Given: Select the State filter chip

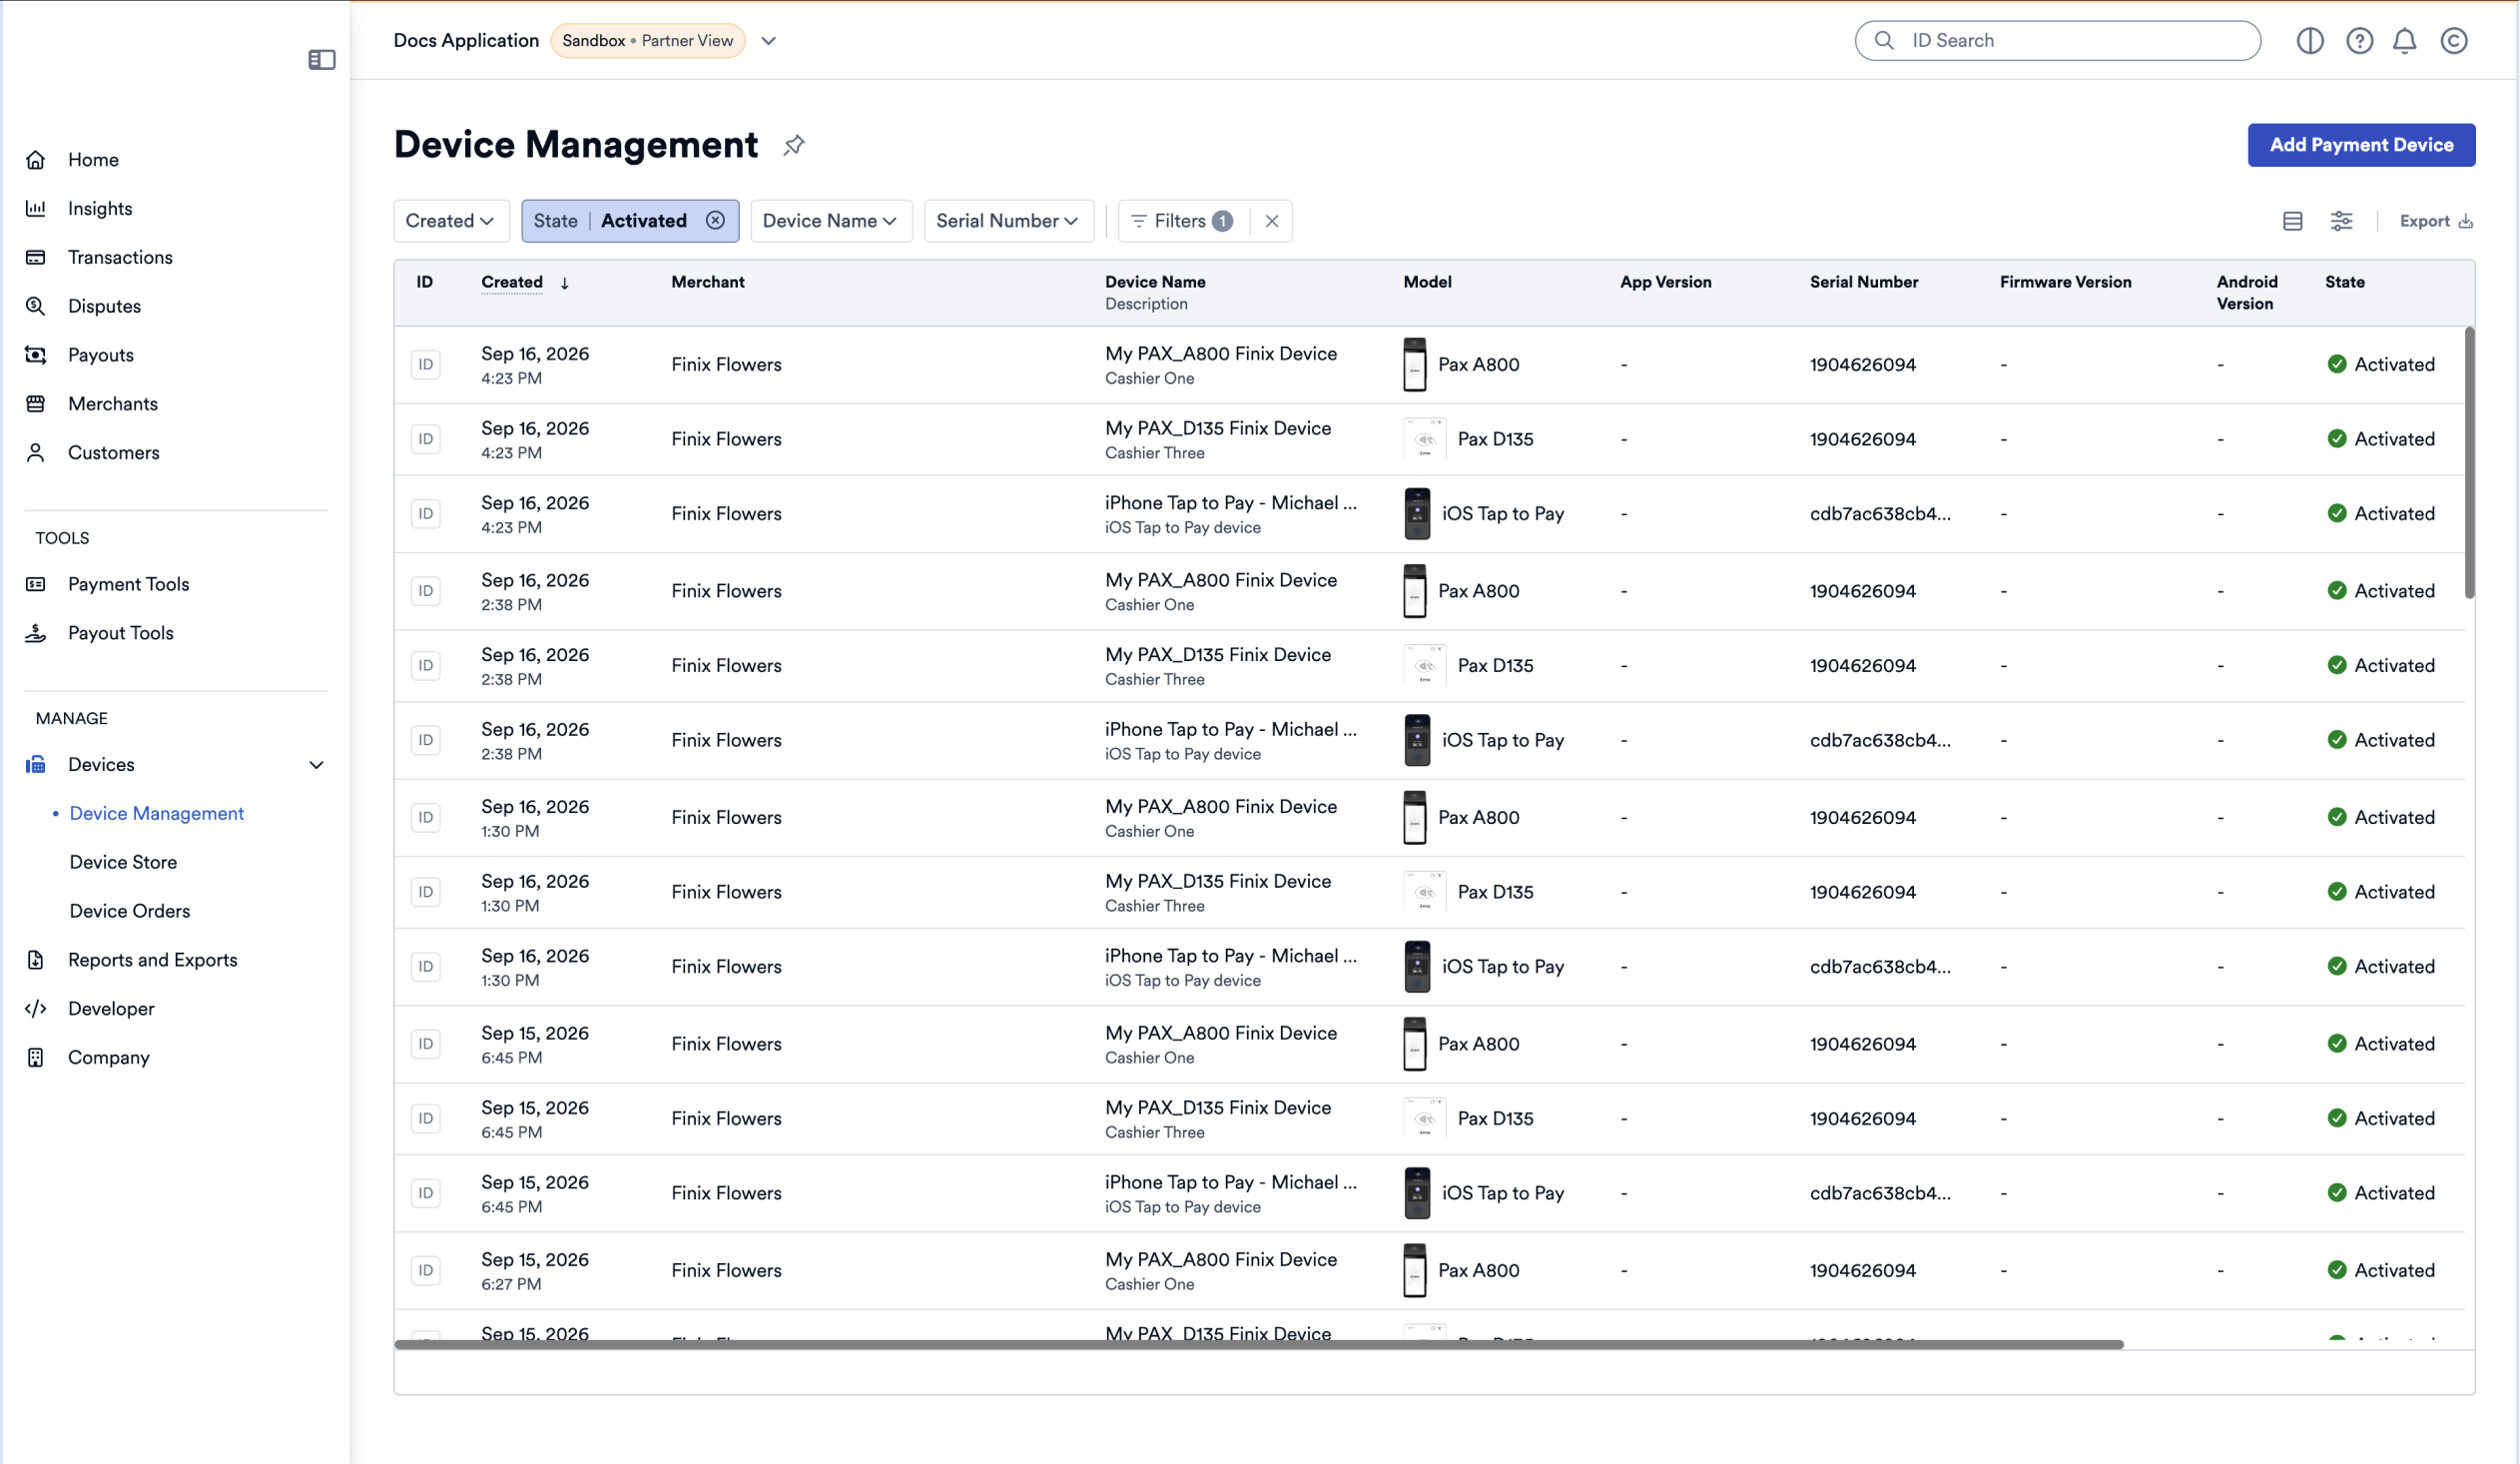Looking at the screenshot, I should (x=630, y=221).
